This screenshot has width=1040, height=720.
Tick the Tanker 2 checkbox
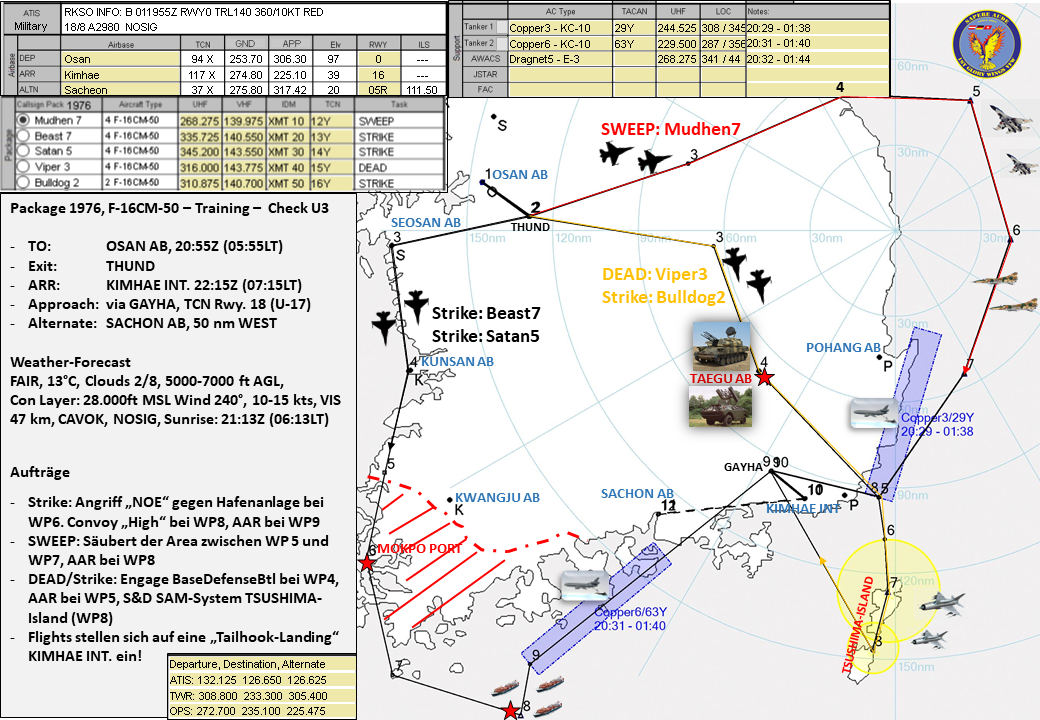click(501, 44)
